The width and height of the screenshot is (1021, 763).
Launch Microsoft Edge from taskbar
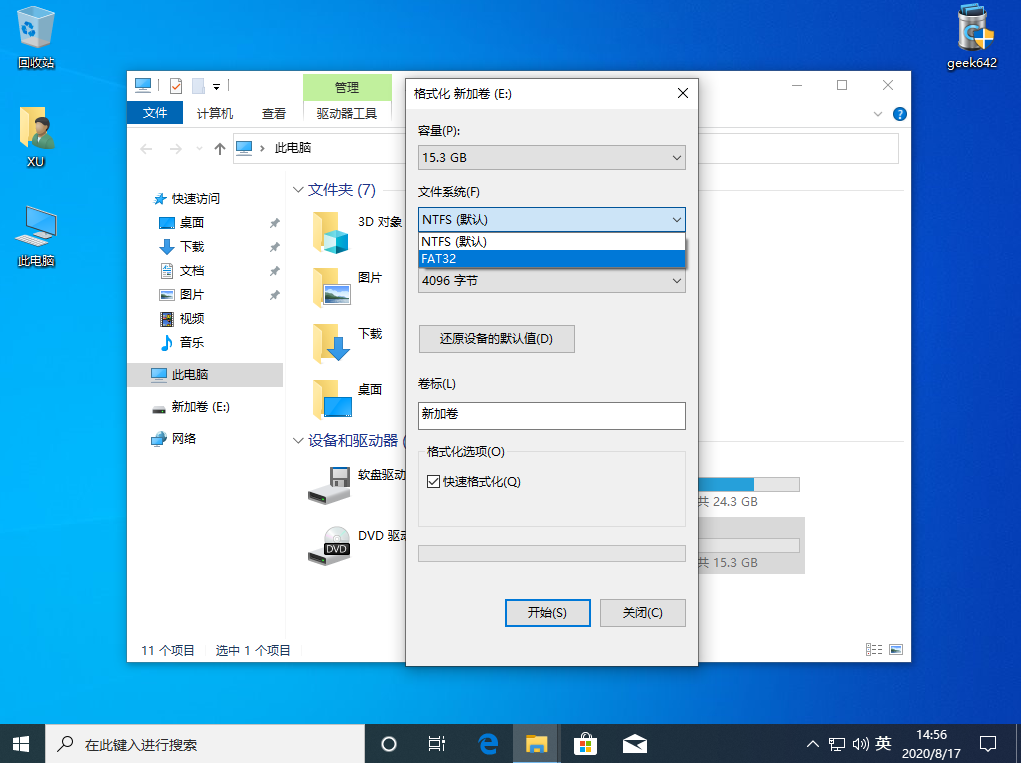point(487,743)
